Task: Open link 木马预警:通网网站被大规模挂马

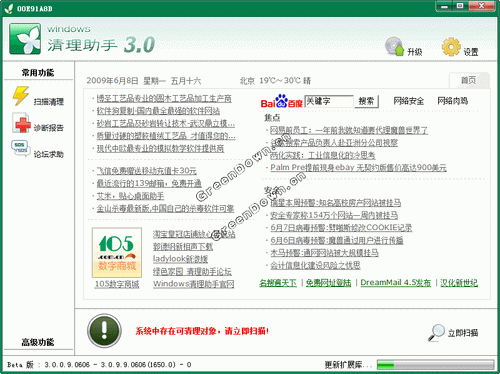Action: (324, 253)
